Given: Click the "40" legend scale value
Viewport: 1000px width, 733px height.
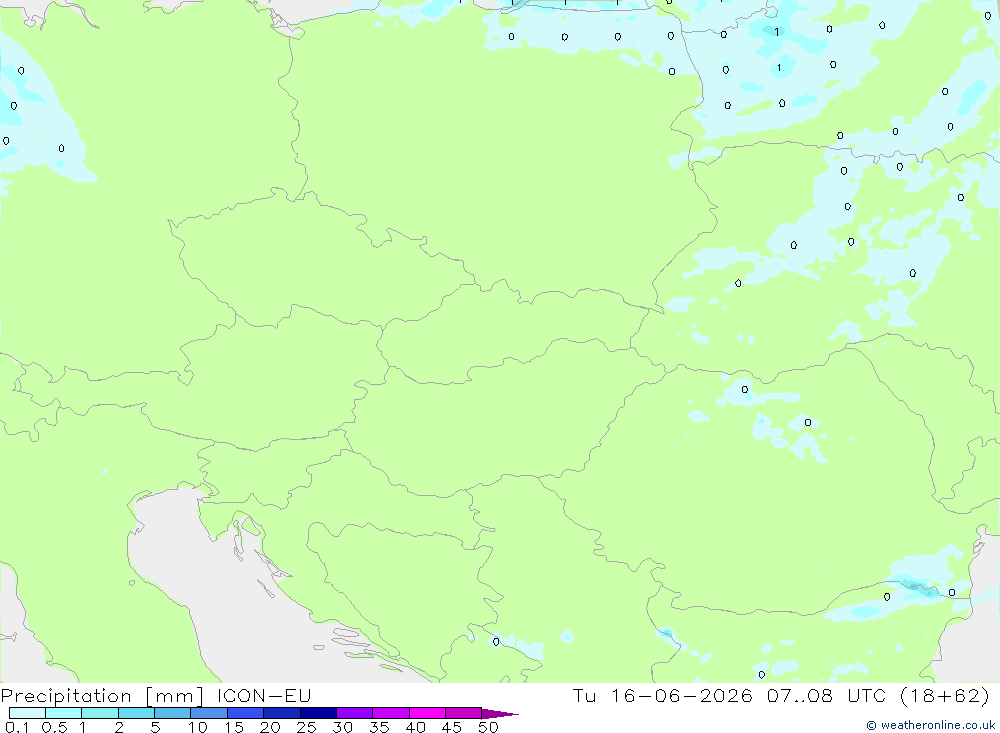Looking at the screenshot, I should 415,727.
